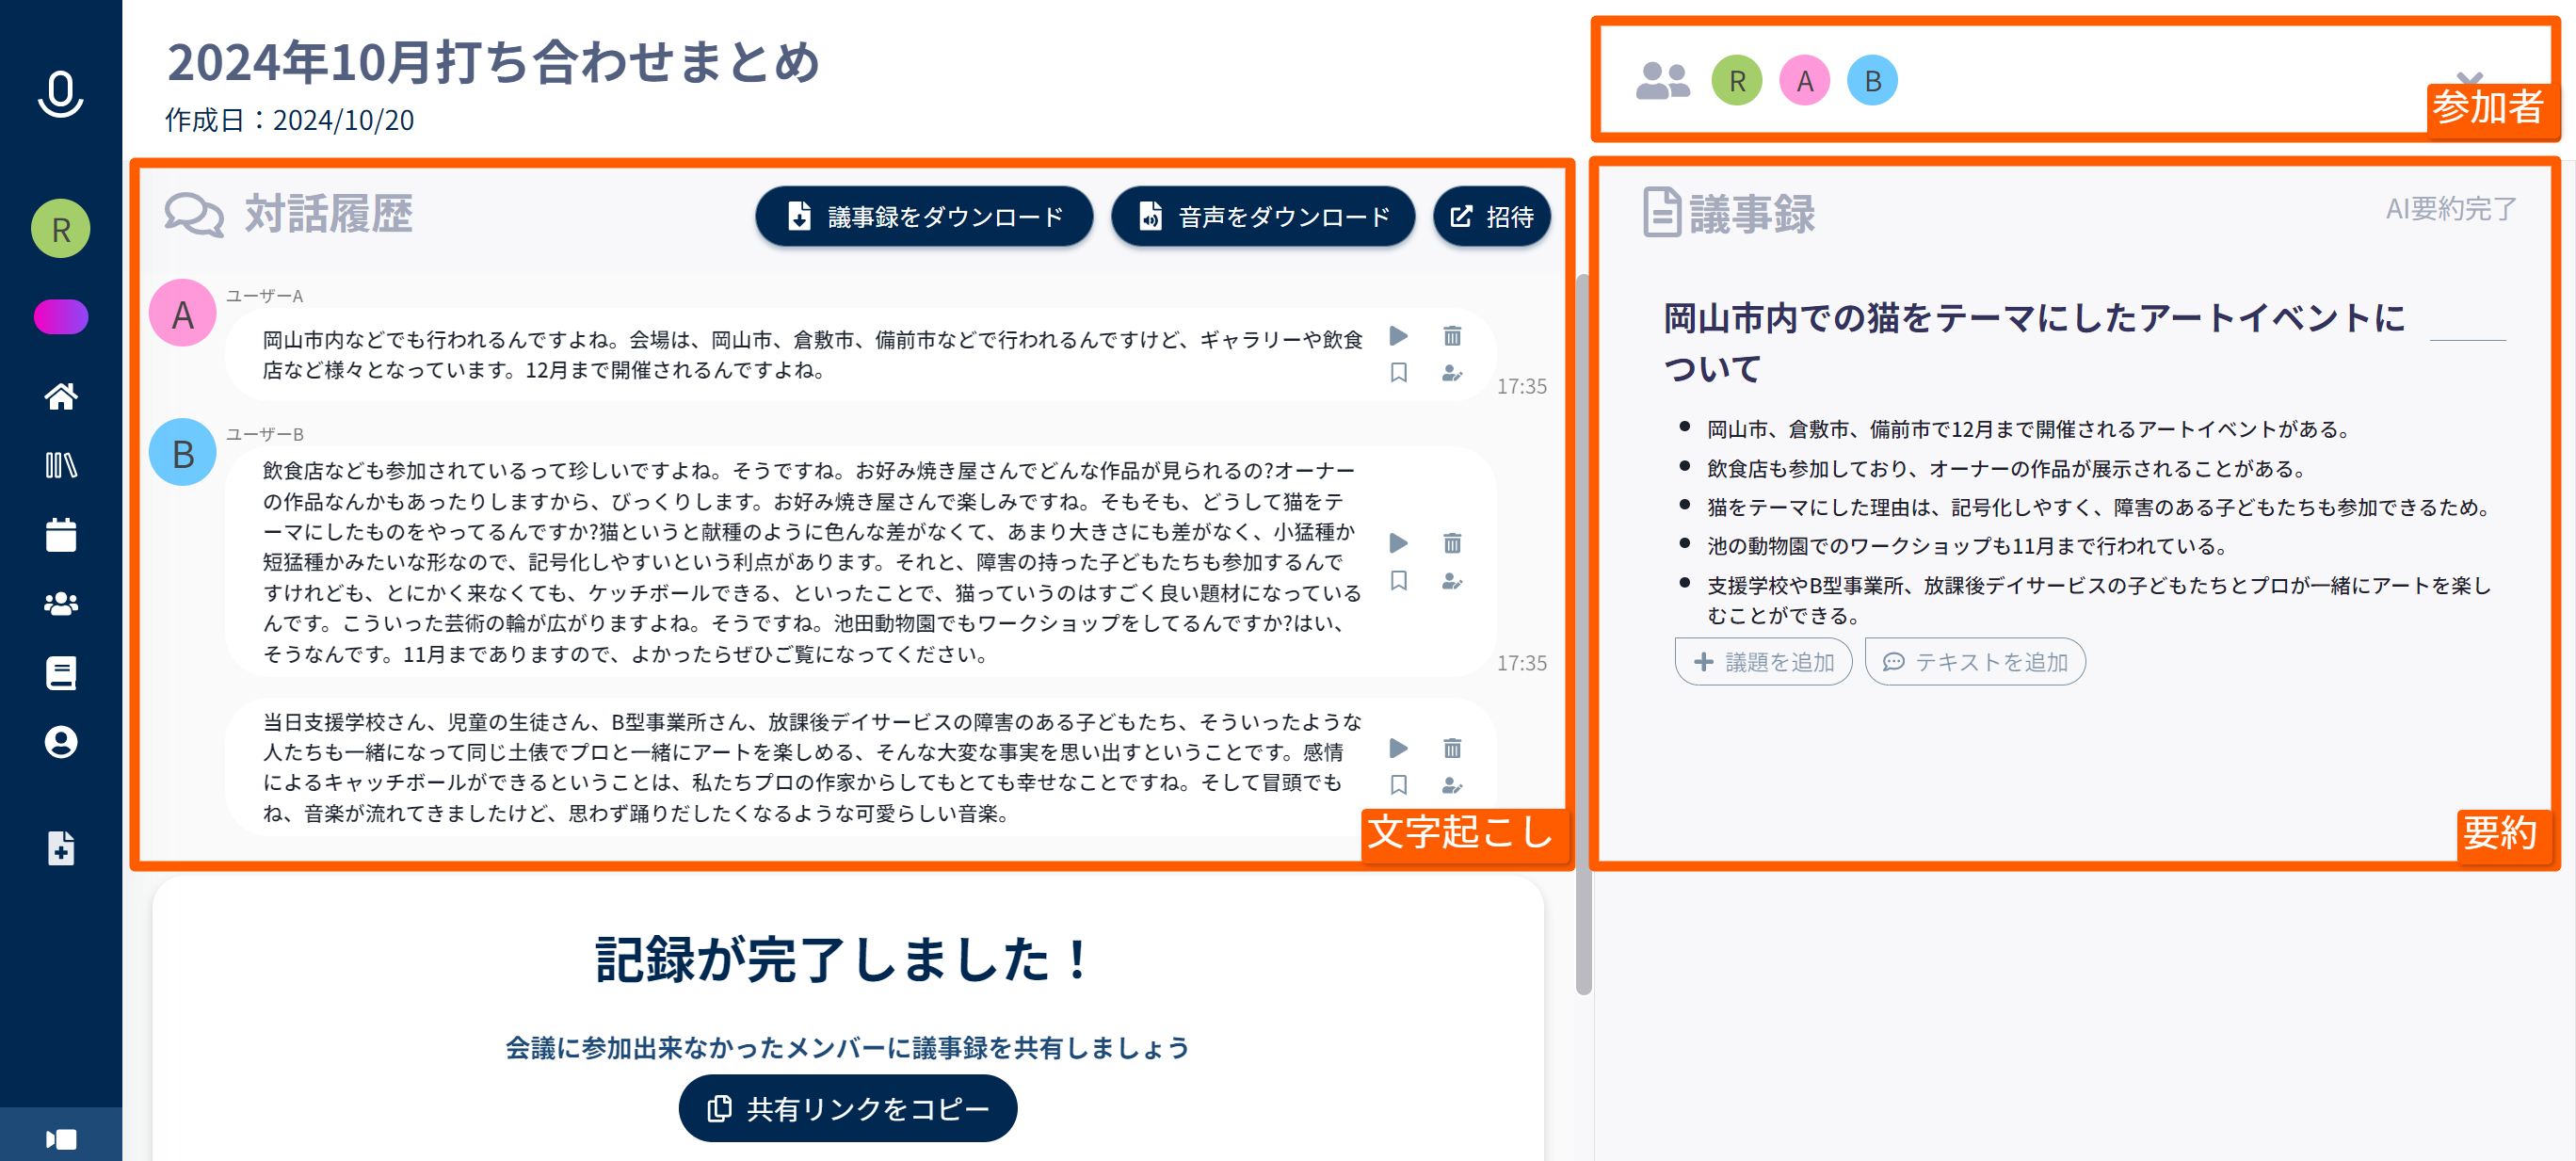
Task: Change speaker on User B's message
Action: pos(1452,581)
